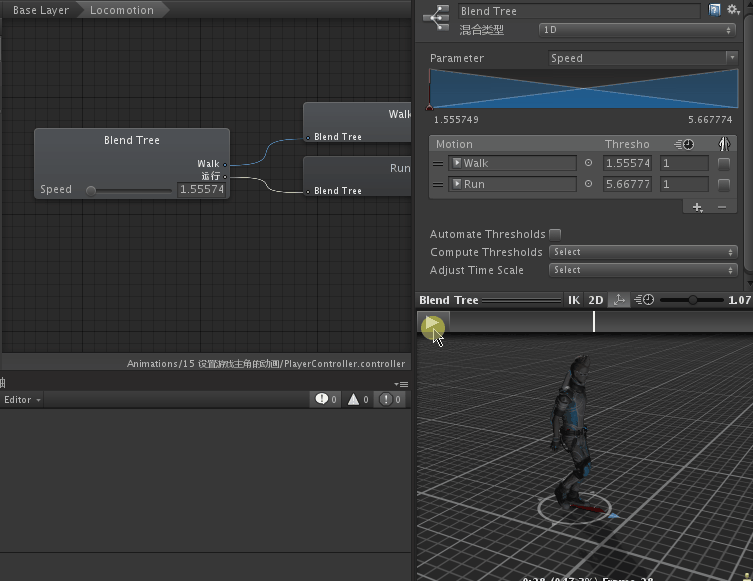Toggle console info messages filter

[326, 399]
